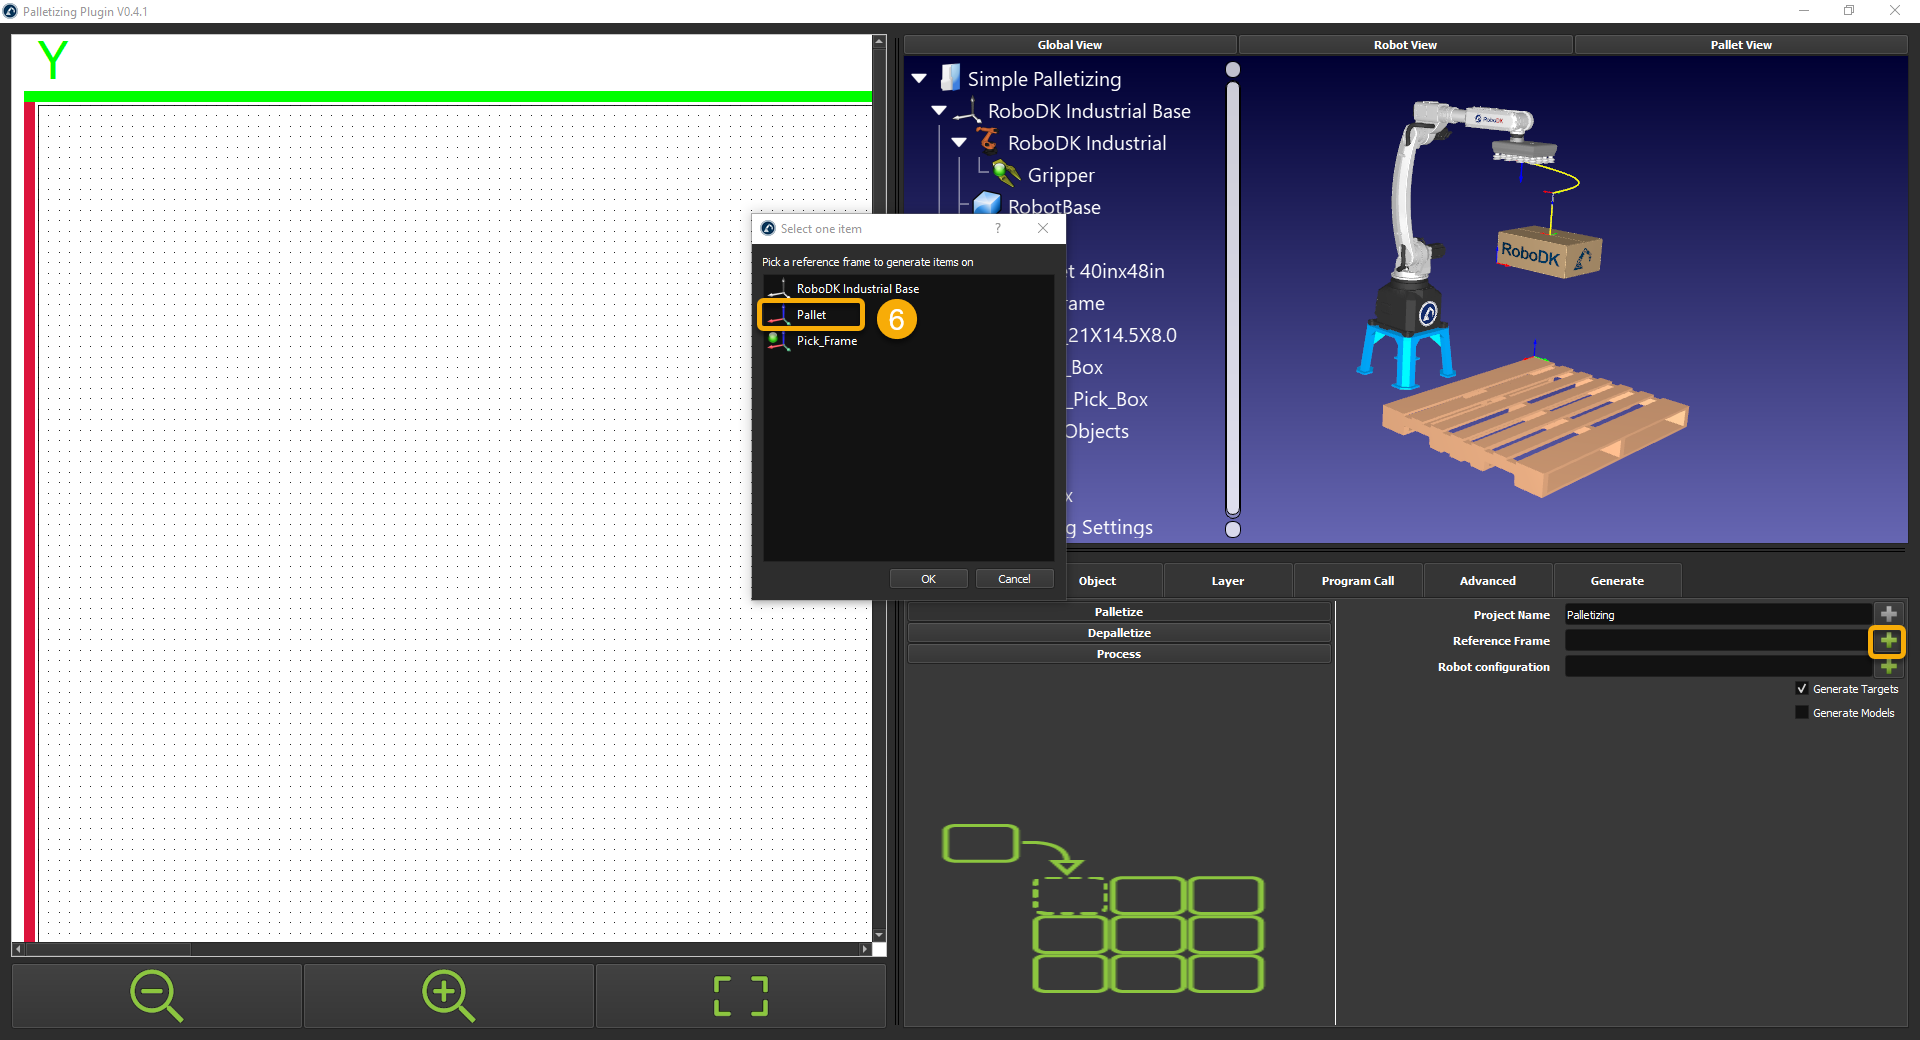Viewport: 1920px width, 1040px height.
Task: Collapse the RoboDK Industrial Base node
Action: (939, 111)
